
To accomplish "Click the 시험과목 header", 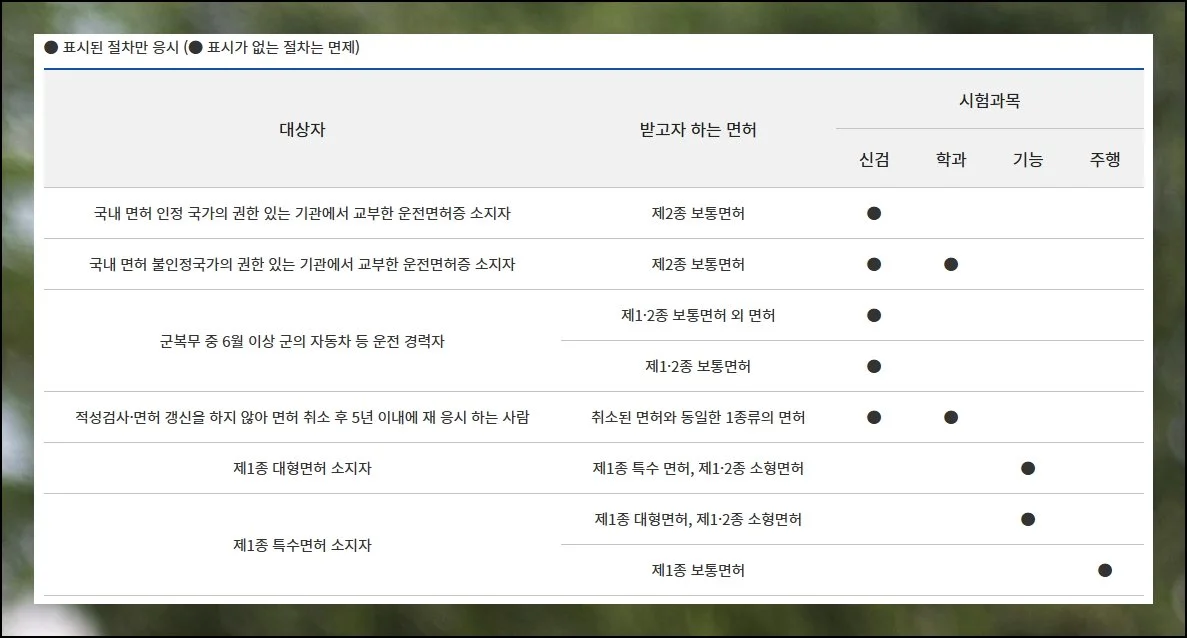I will point(989,101).
